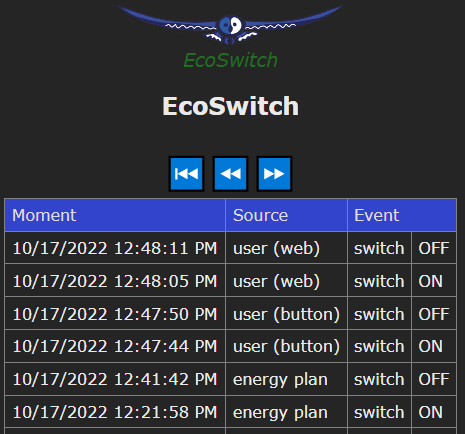Click the OFF cell in first row
The height and width of the screenshot is (434, 465).
[434, 248]
